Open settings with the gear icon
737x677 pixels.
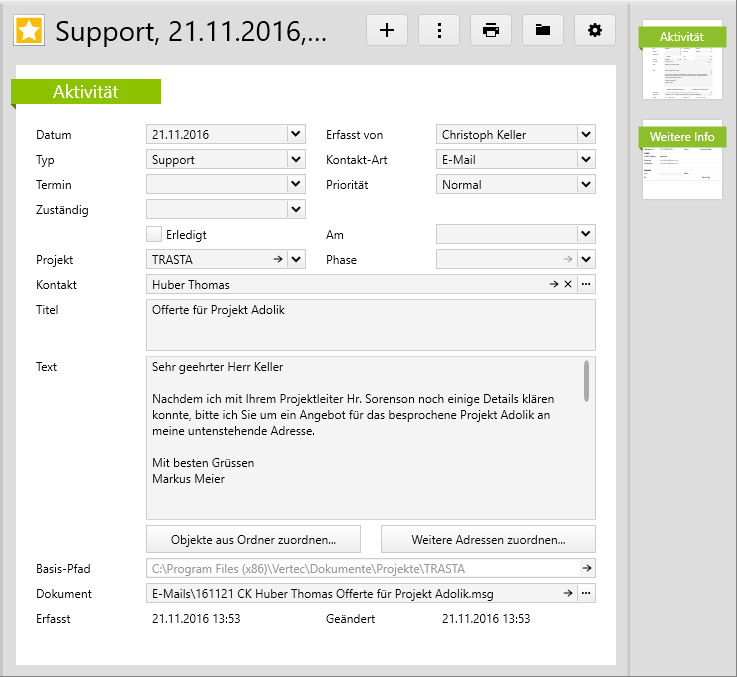595,30
